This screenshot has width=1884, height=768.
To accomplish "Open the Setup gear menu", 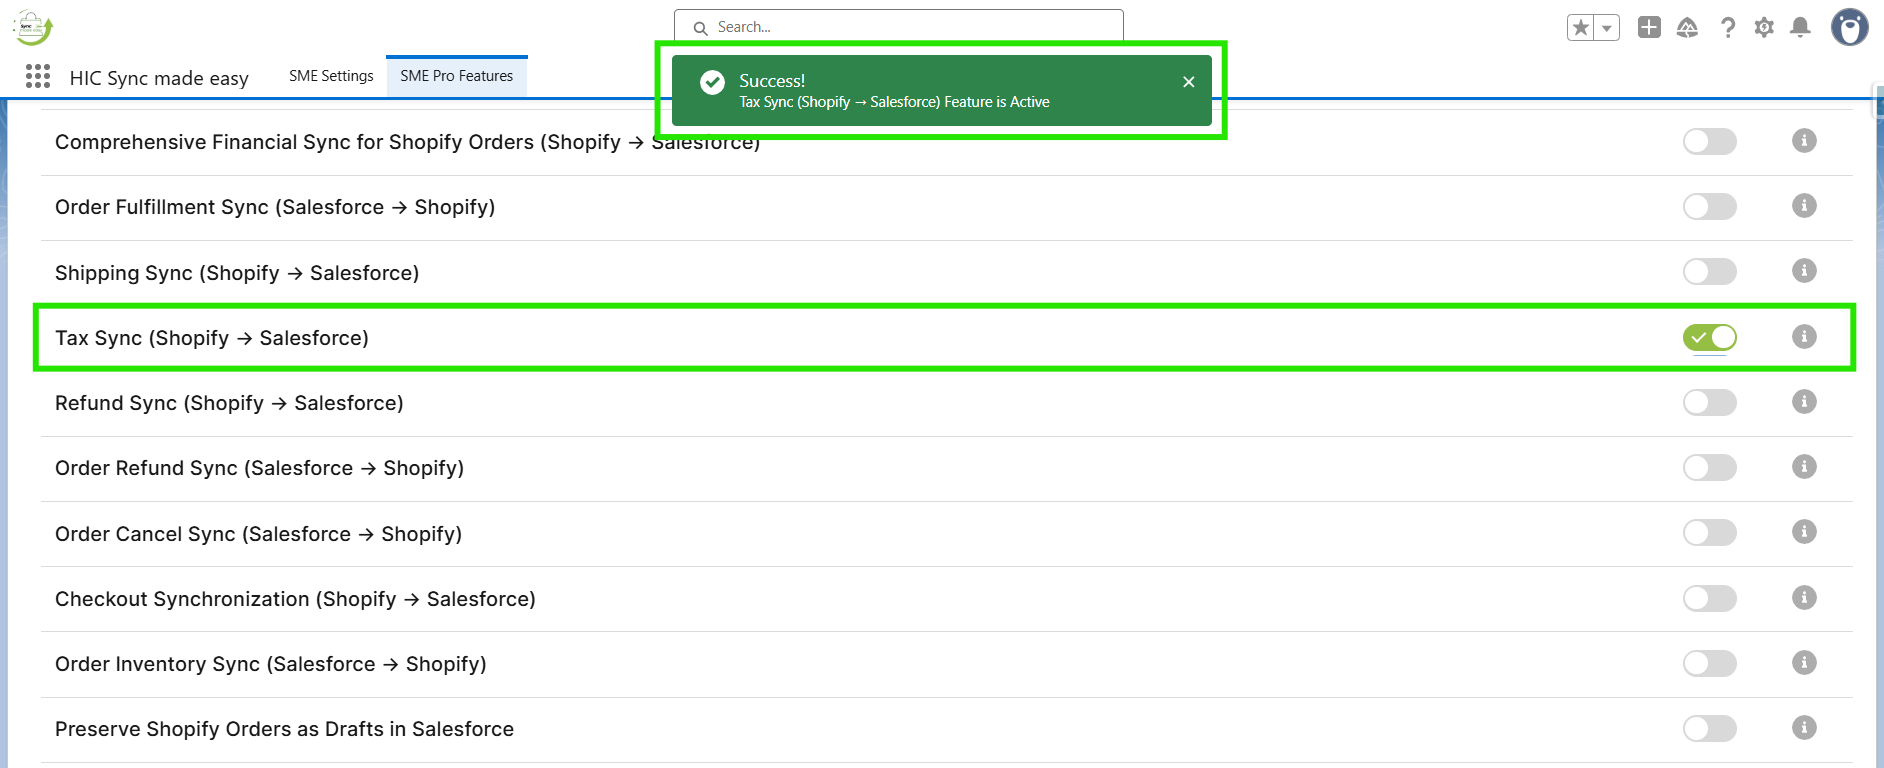I will tap(1764, 28).
